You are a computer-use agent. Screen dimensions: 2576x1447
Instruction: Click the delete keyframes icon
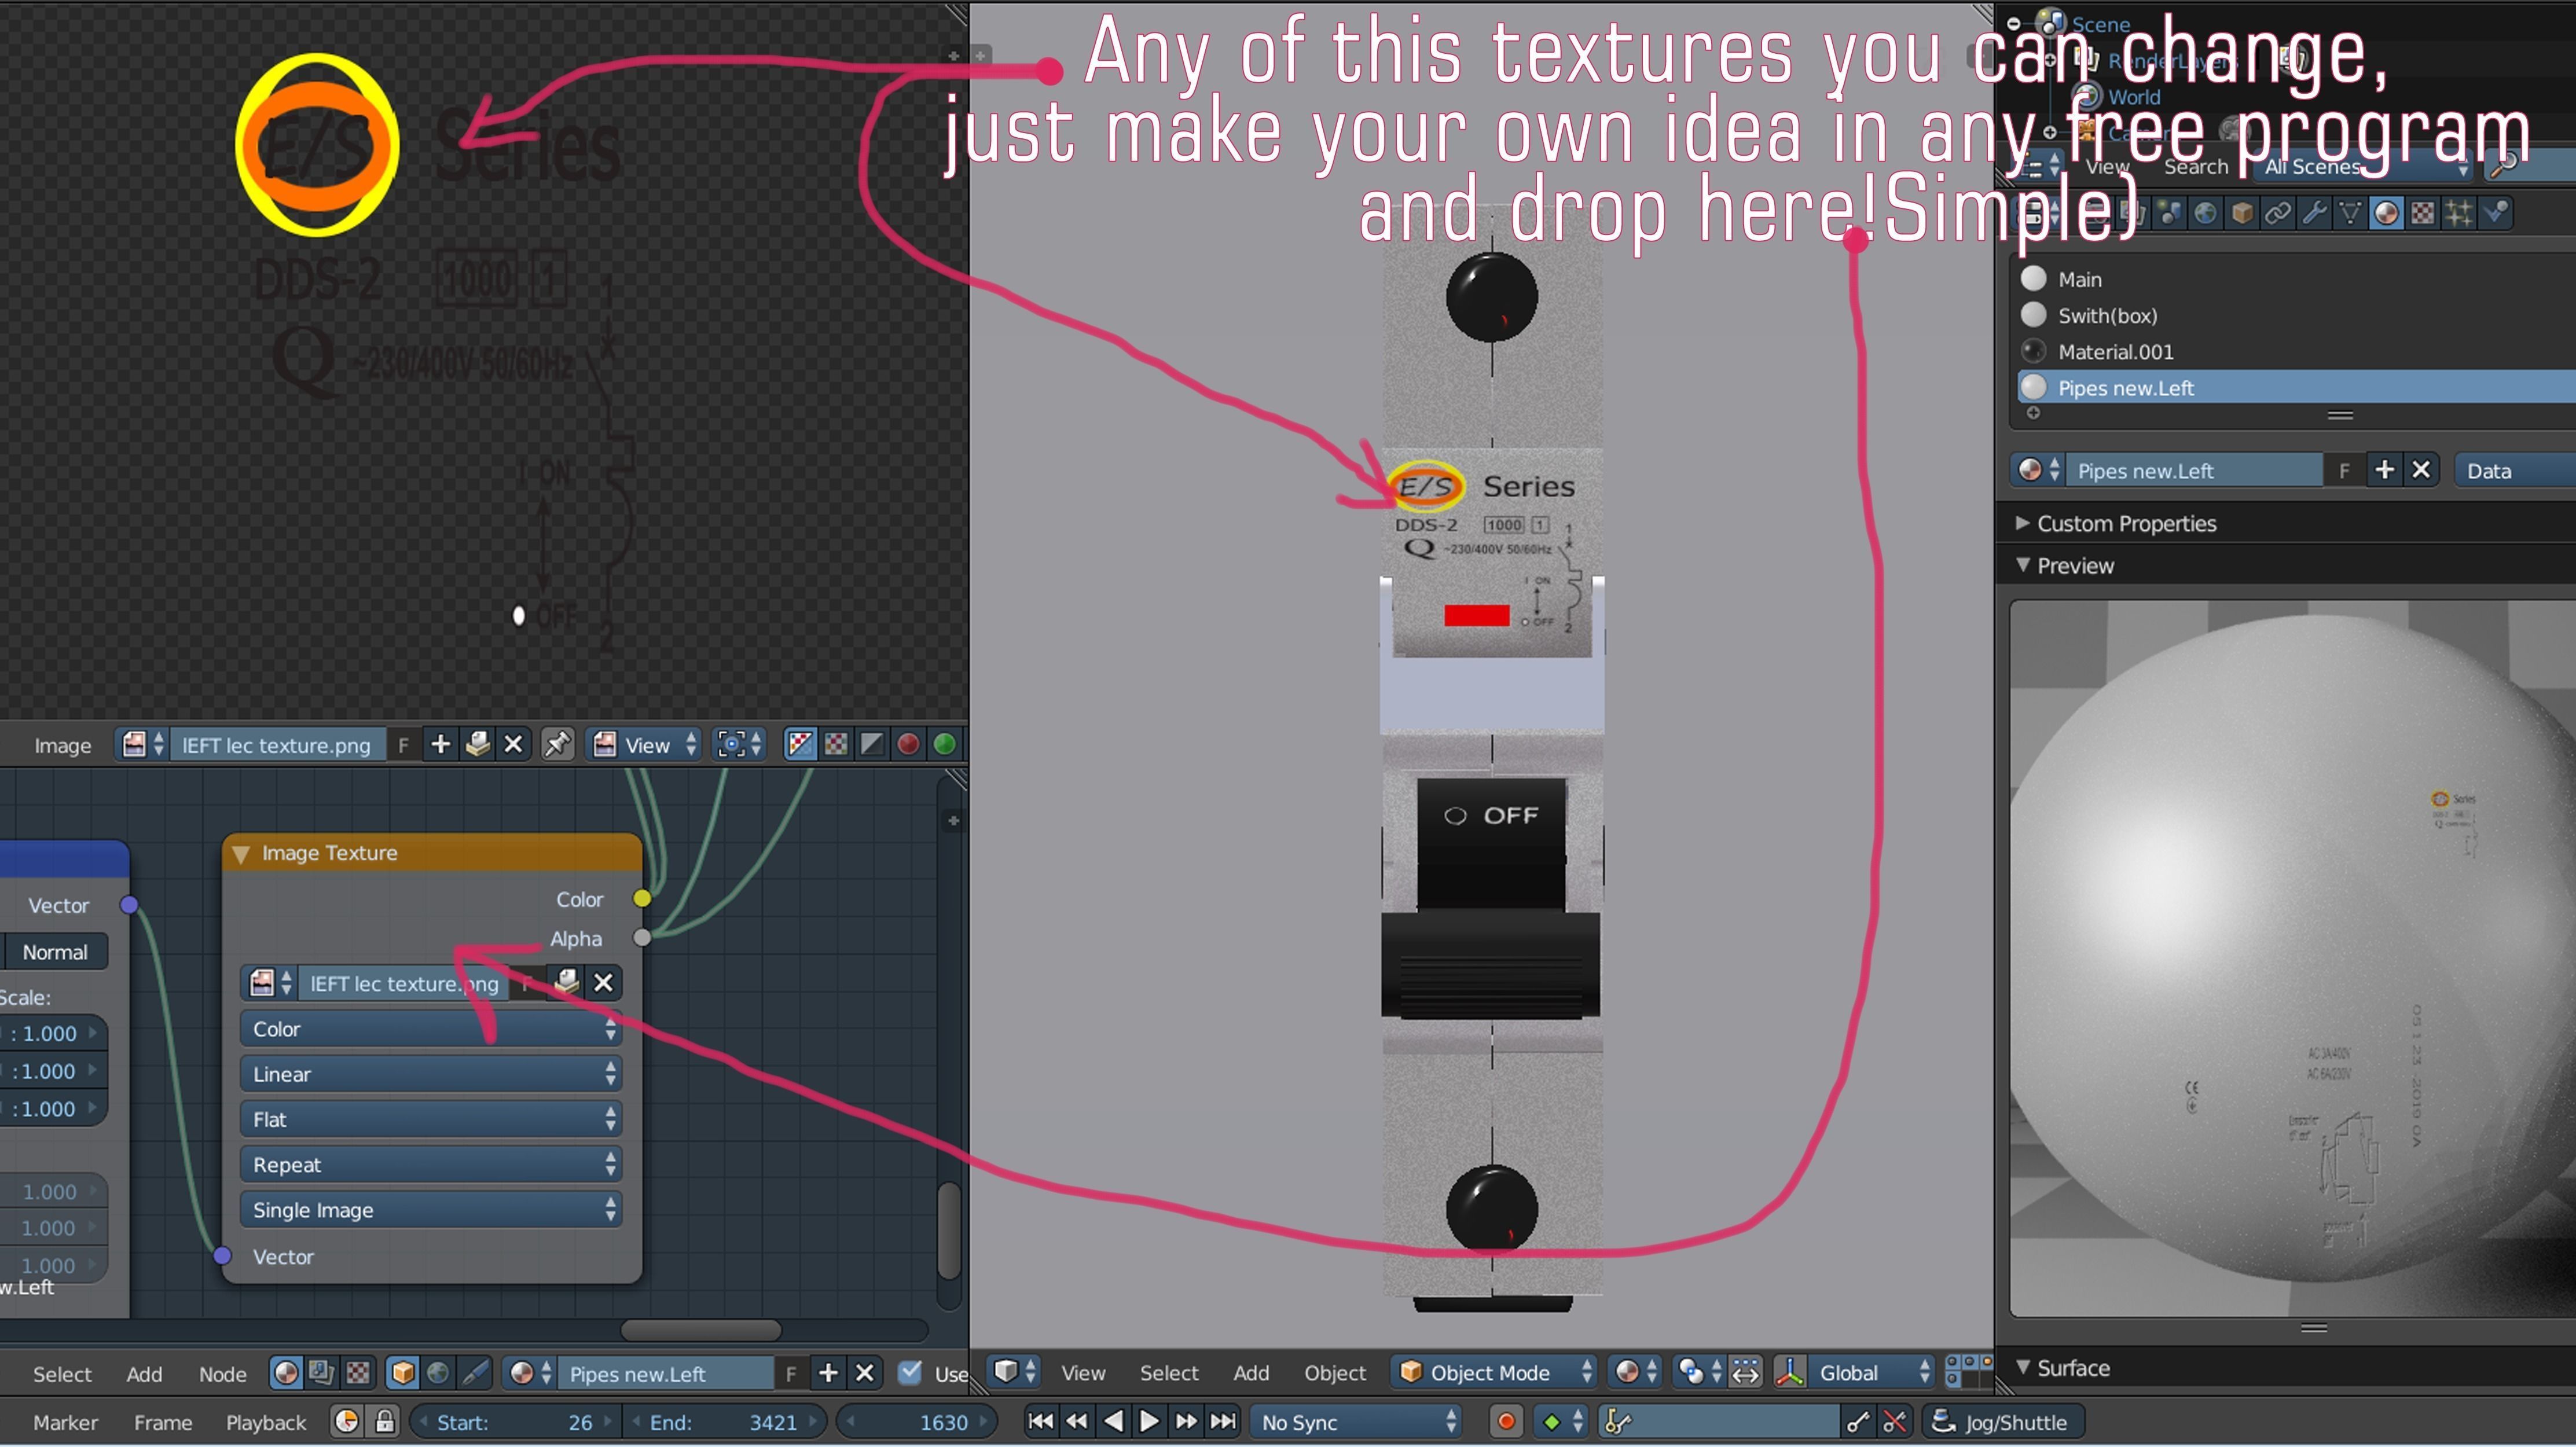tap(1894, 1421)
